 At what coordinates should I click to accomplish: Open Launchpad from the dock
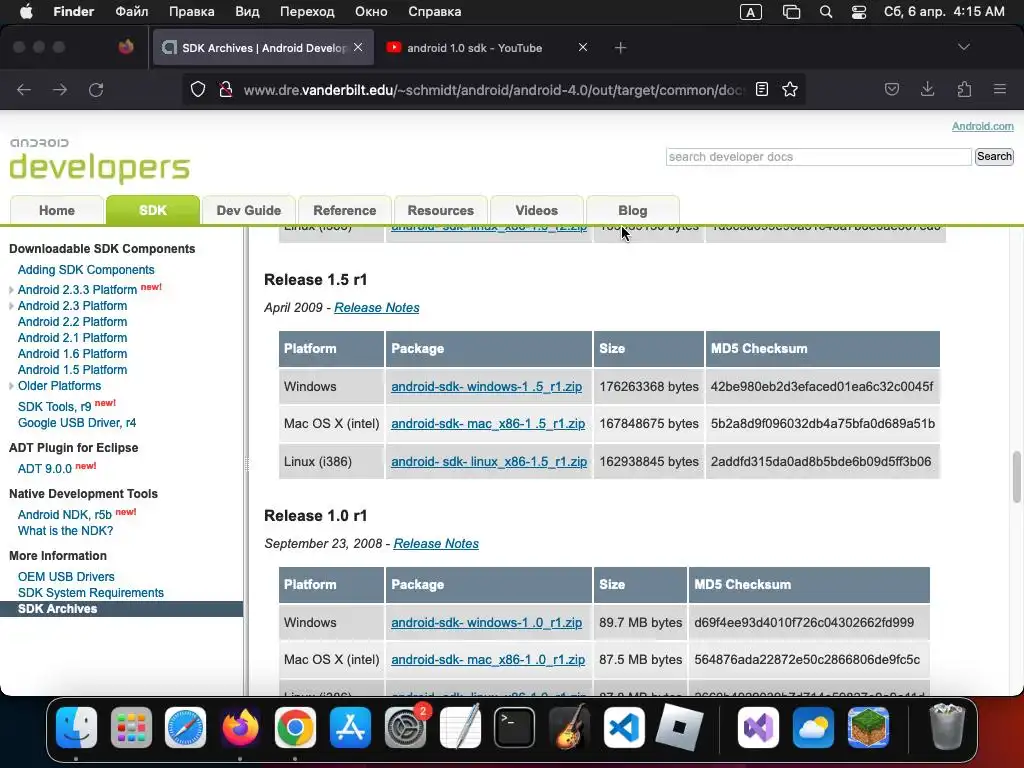131,728
